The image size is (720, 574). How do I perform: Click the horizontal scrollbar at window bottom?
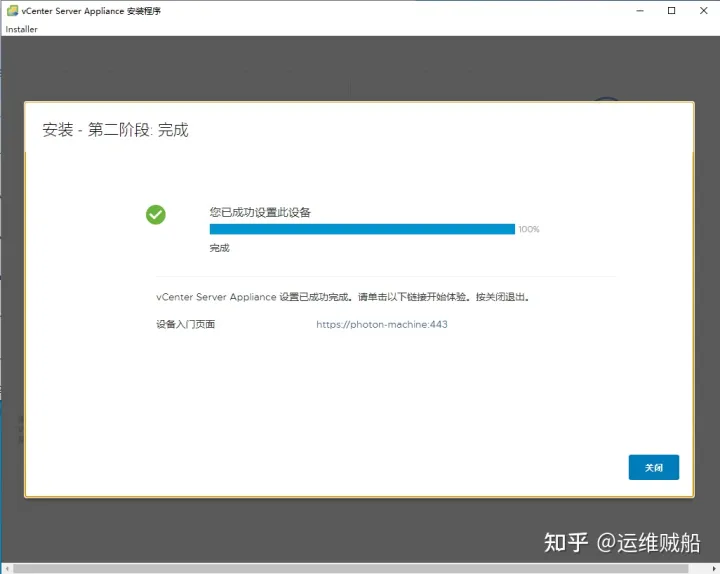pyautogui.click(x=350, y=568)
